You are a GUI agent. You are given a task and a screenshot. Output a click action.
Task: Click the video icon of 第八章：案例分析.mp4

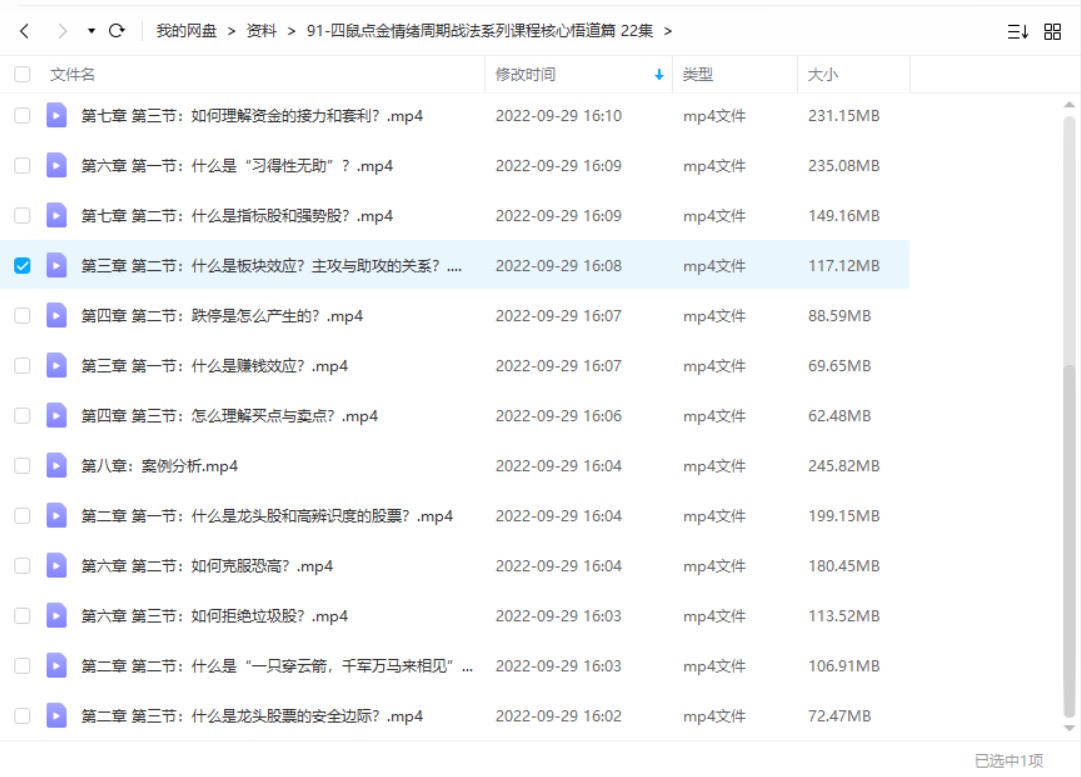tap(55, 465)
